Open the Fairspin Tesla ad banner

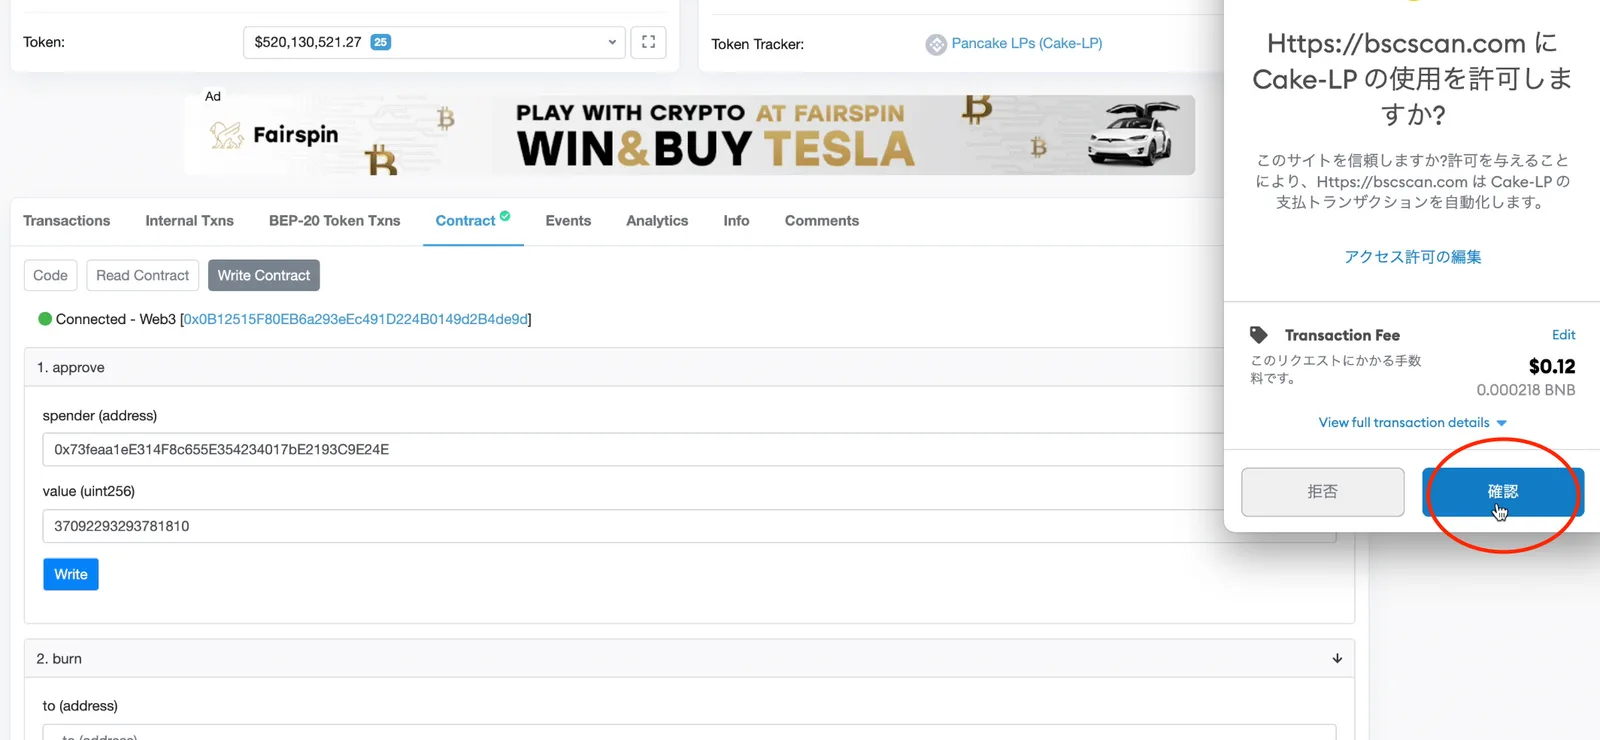coord(690,135)
